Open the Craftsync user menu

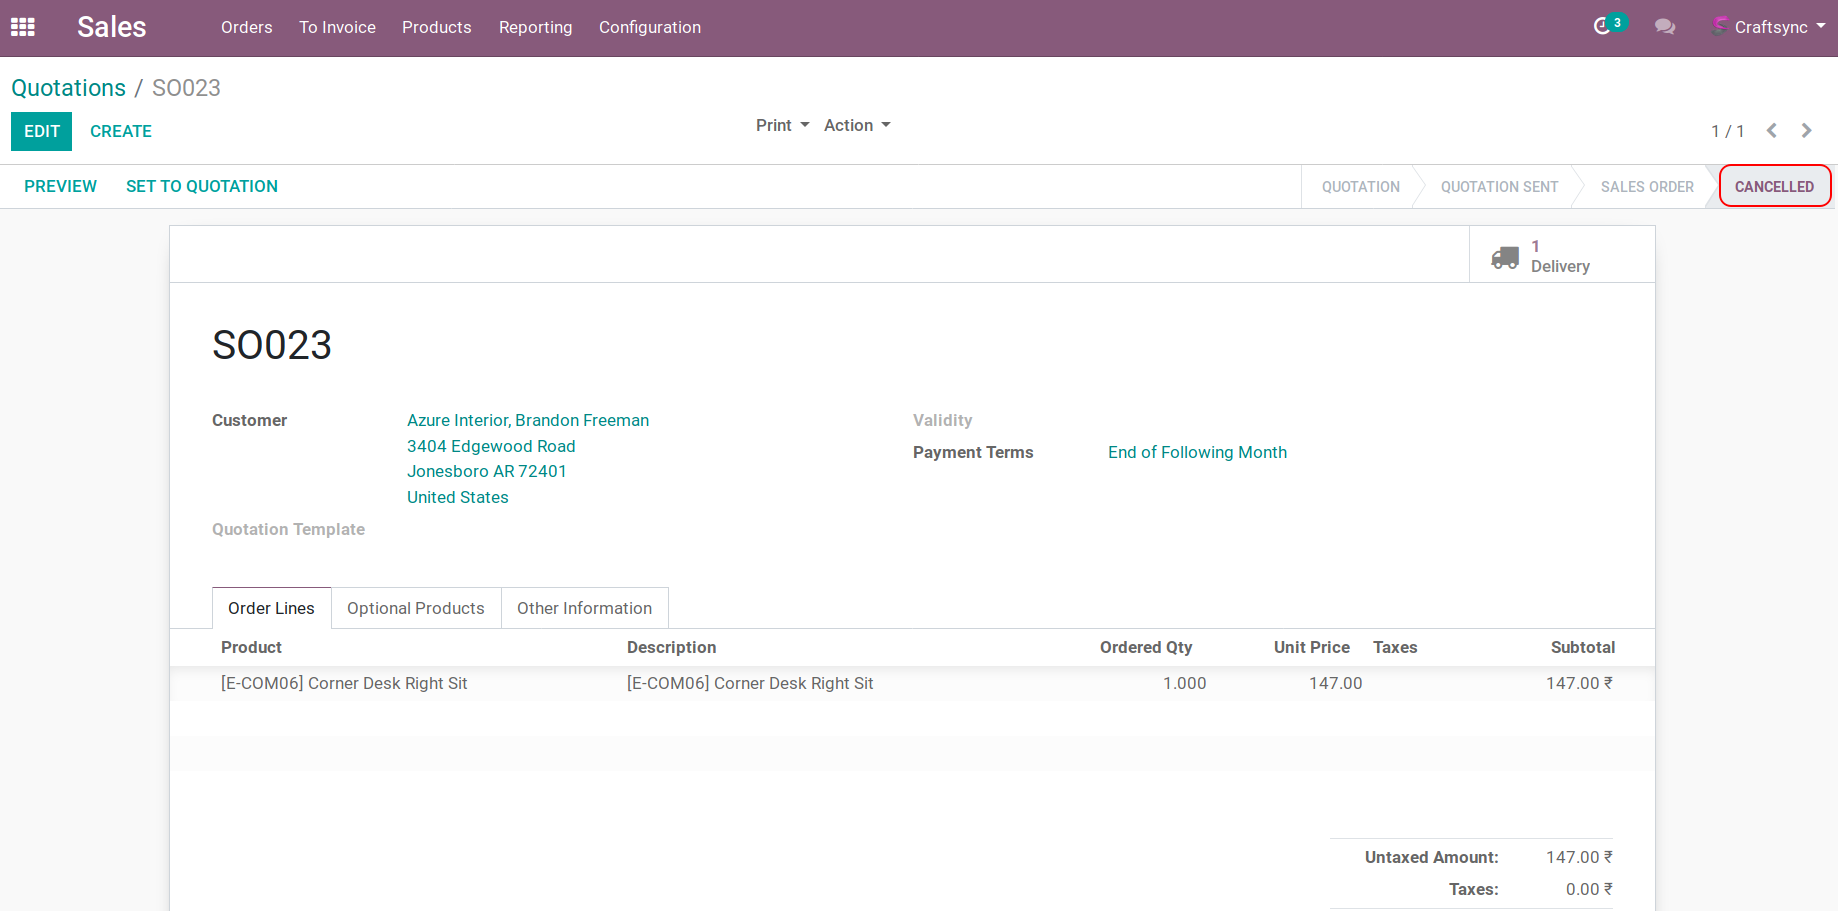[x=1770, y=27]
